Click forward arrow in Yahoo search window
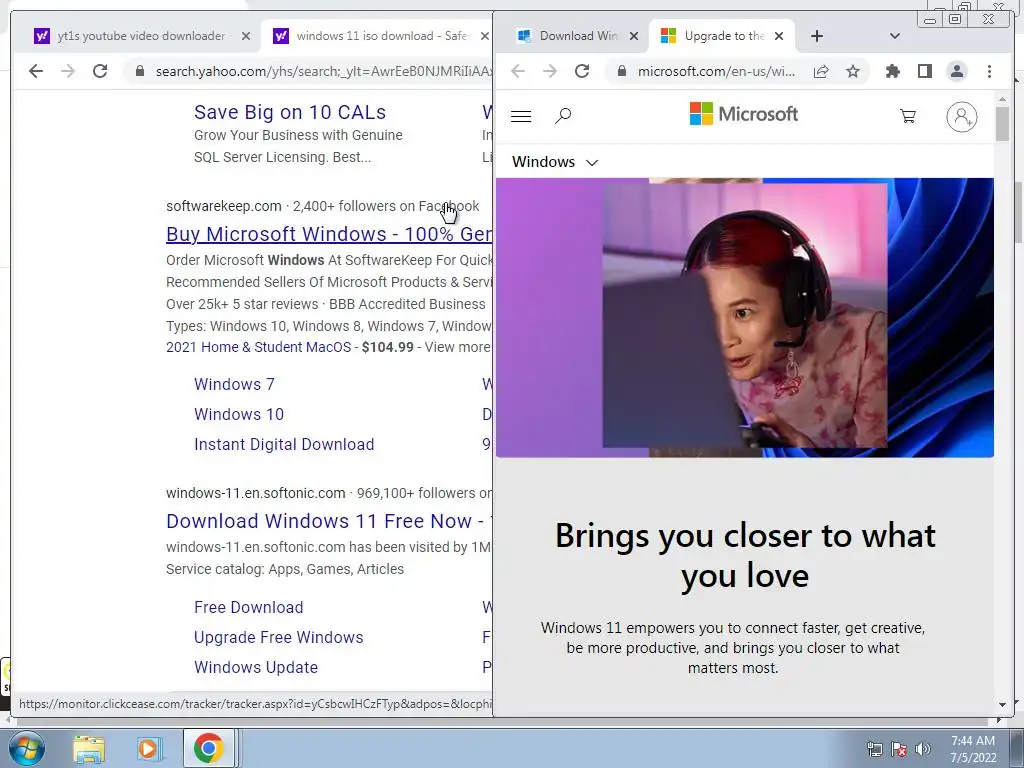The width and height of the screenshot is (1024, 768). coord(68,71)
